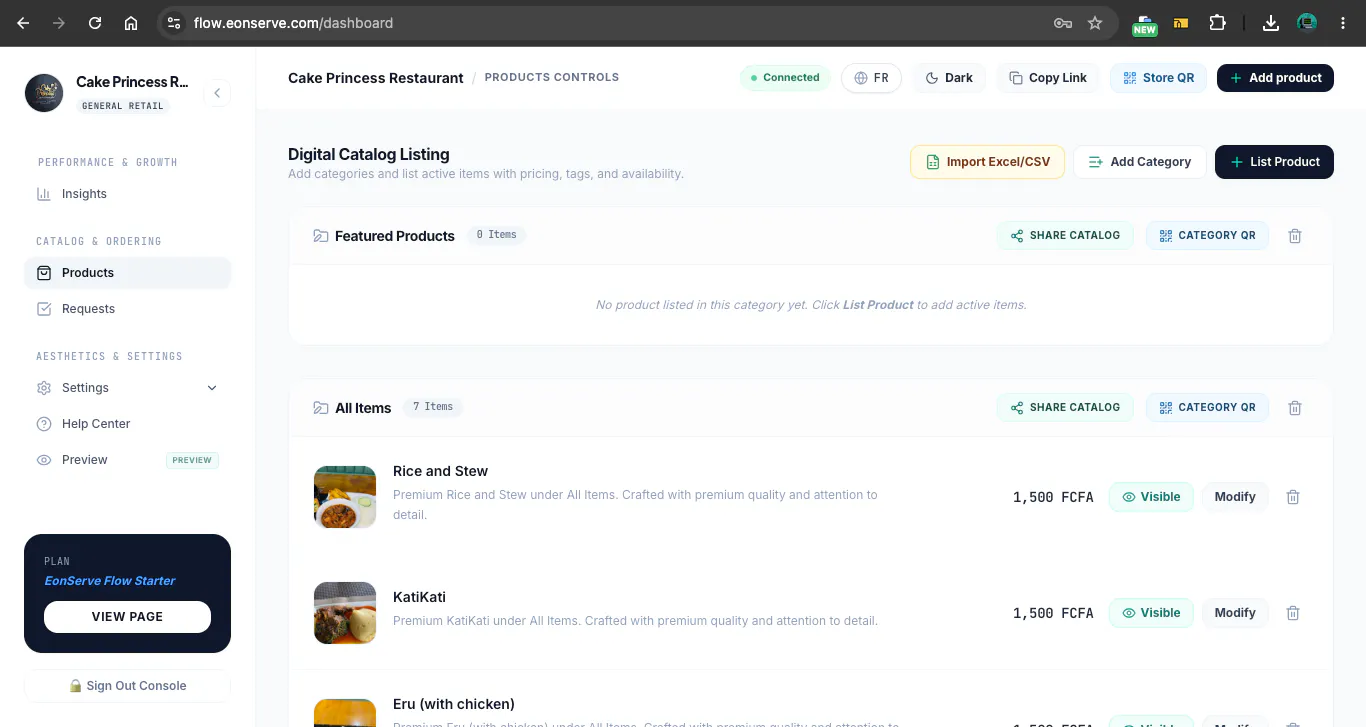
Task: Click Sign Out Console
Action: pyautogui.click(x=127, y=686)
